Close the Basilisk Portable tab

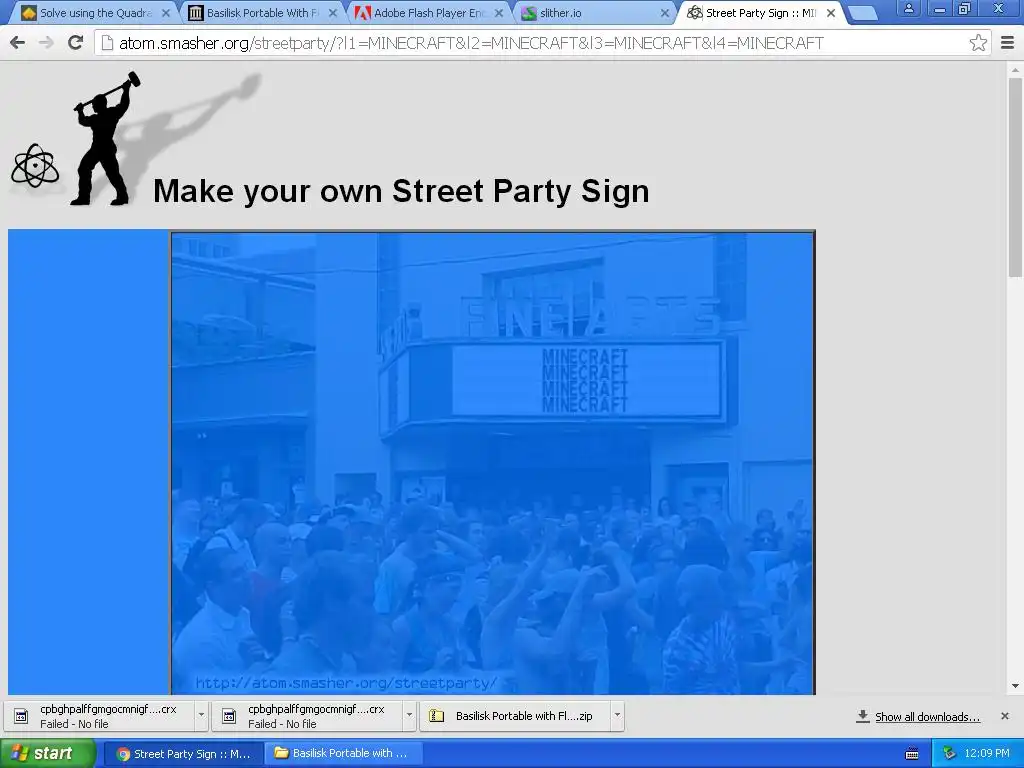(332, 13)
